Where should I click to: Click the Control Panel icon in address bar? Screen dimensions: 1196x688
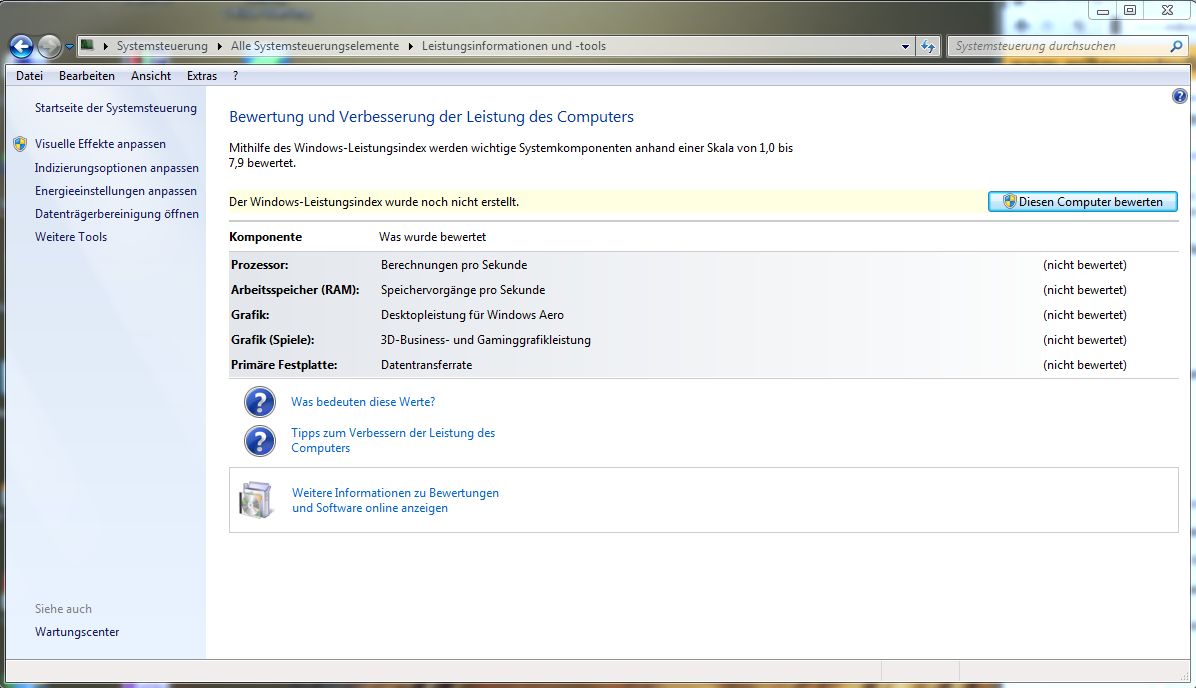pos(87,45)
